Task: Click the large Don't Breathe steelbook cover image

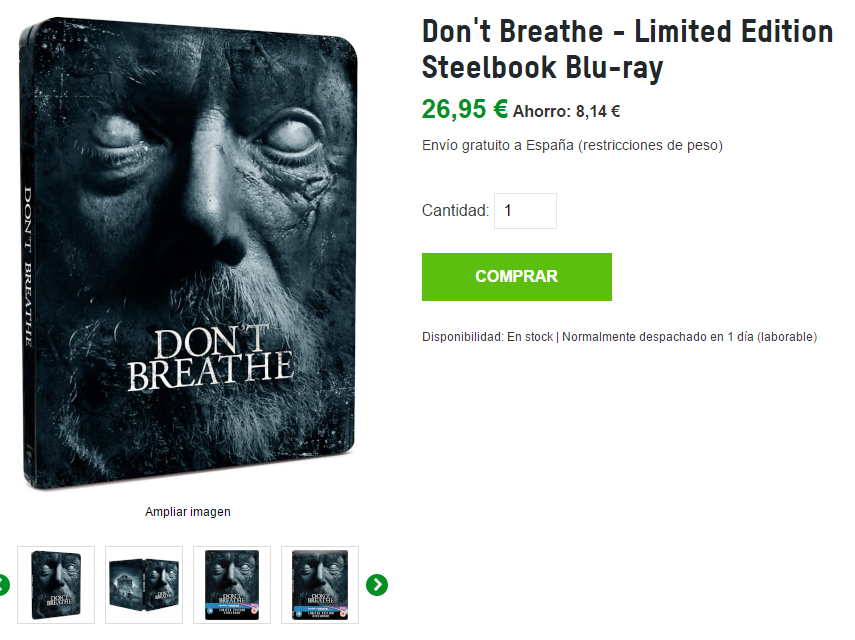Action: click(188, 253)
